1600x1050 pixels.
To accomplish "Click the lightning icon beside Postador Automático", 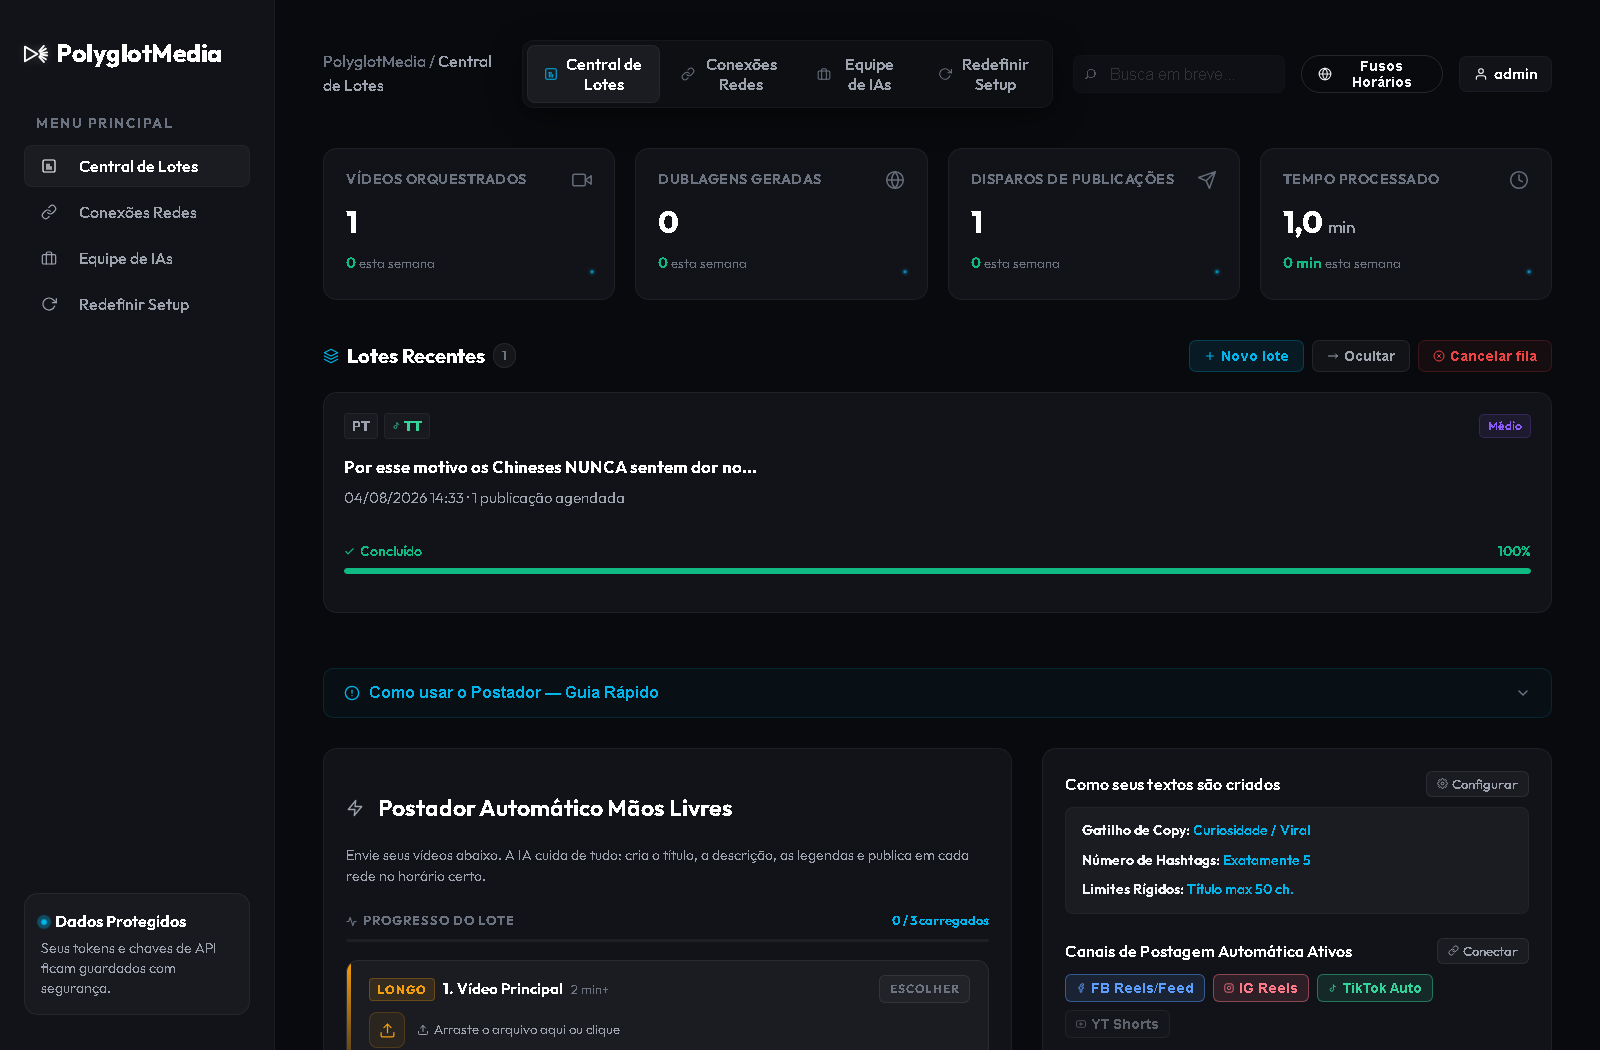I will [x=355, y=808].
